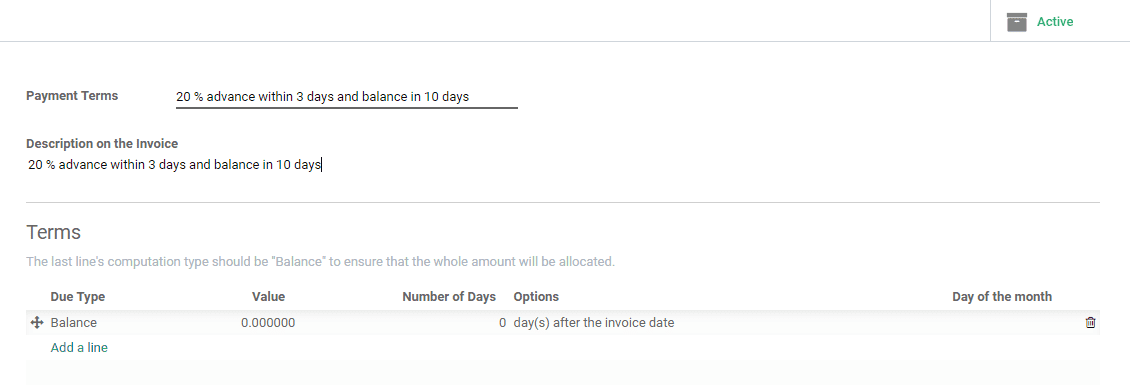Viewport: 1130px width, 387px height.
Task: Click the Due Type column header
Action: (x=78, y=296)
